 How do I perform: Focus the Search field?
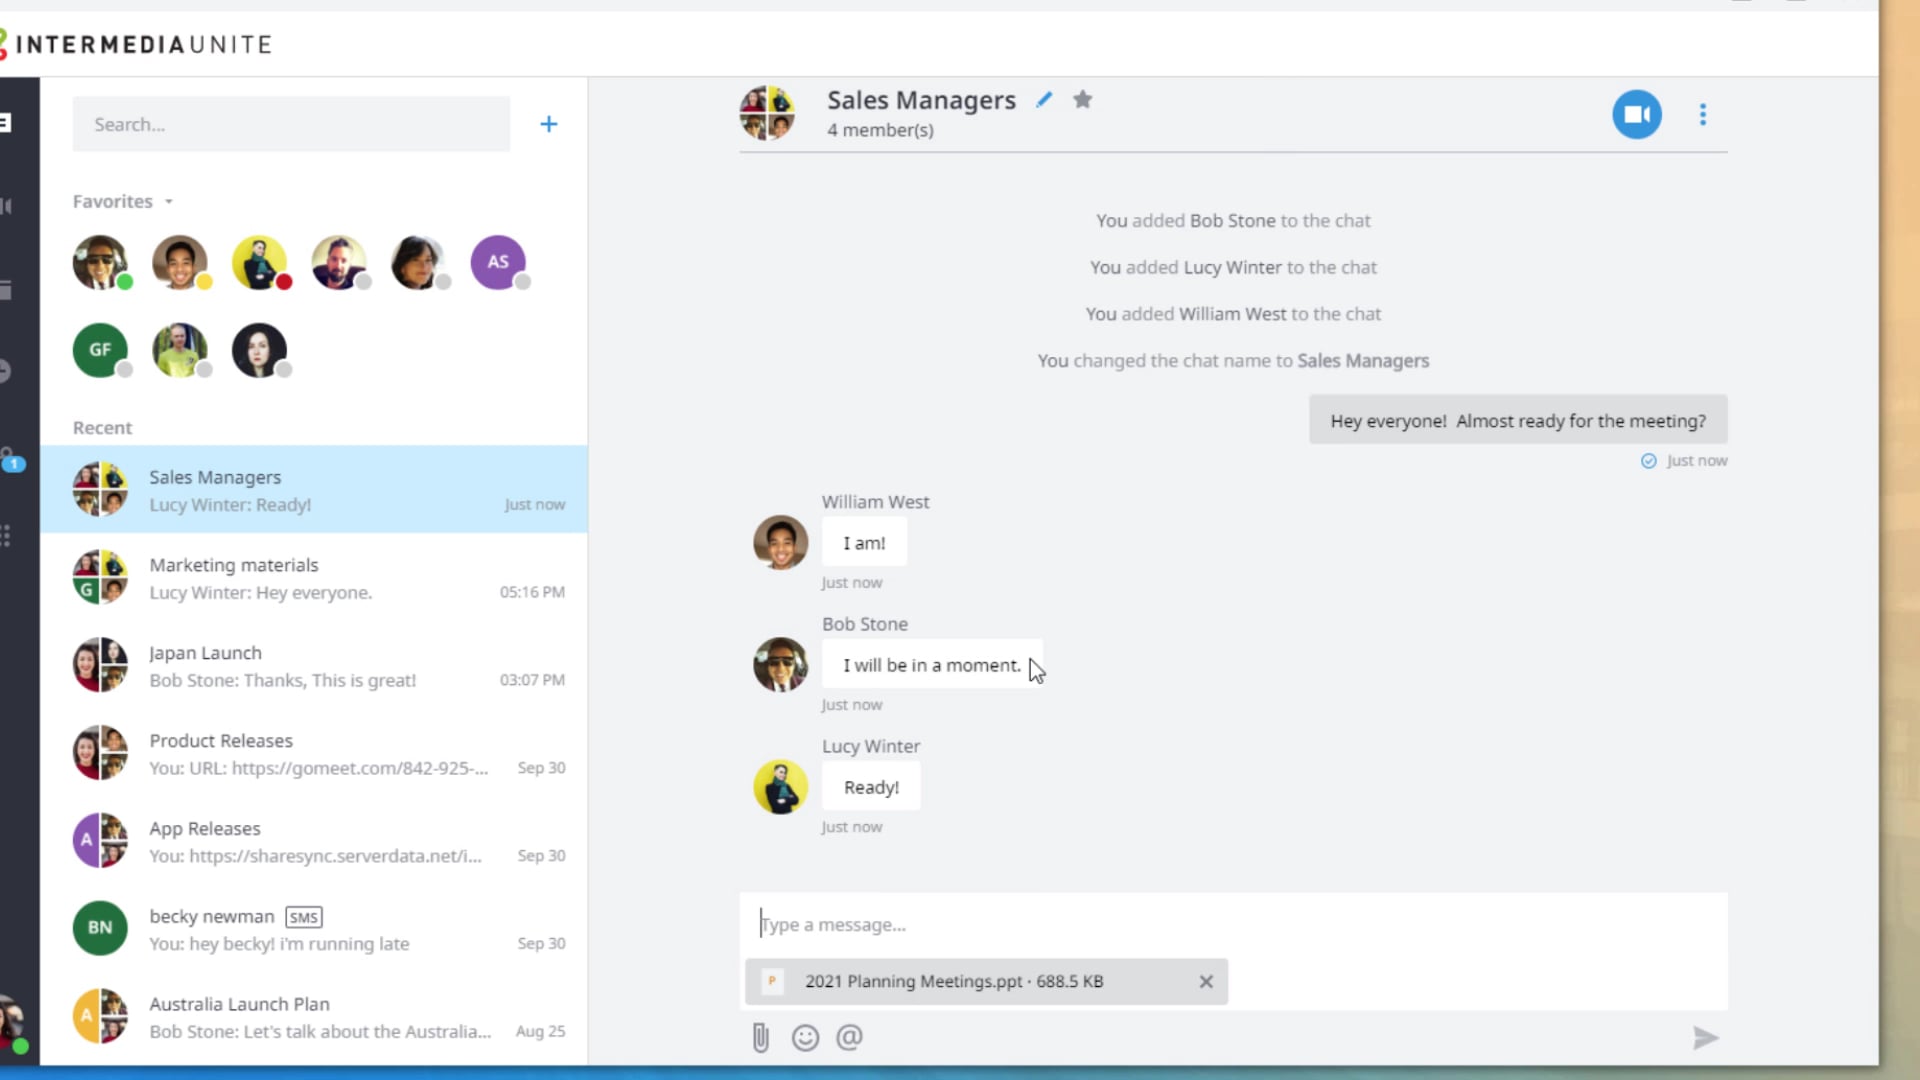(291, 124)
